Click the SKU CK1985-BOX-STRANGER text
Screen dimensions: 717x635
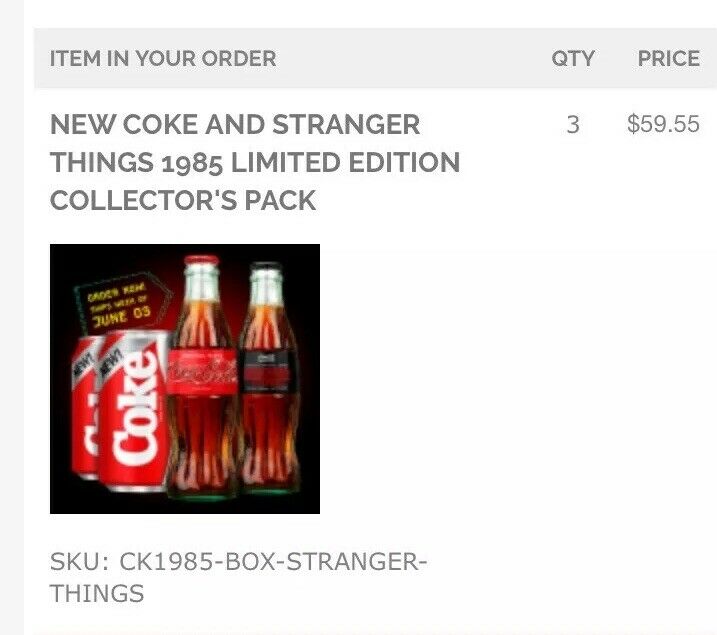238,561
